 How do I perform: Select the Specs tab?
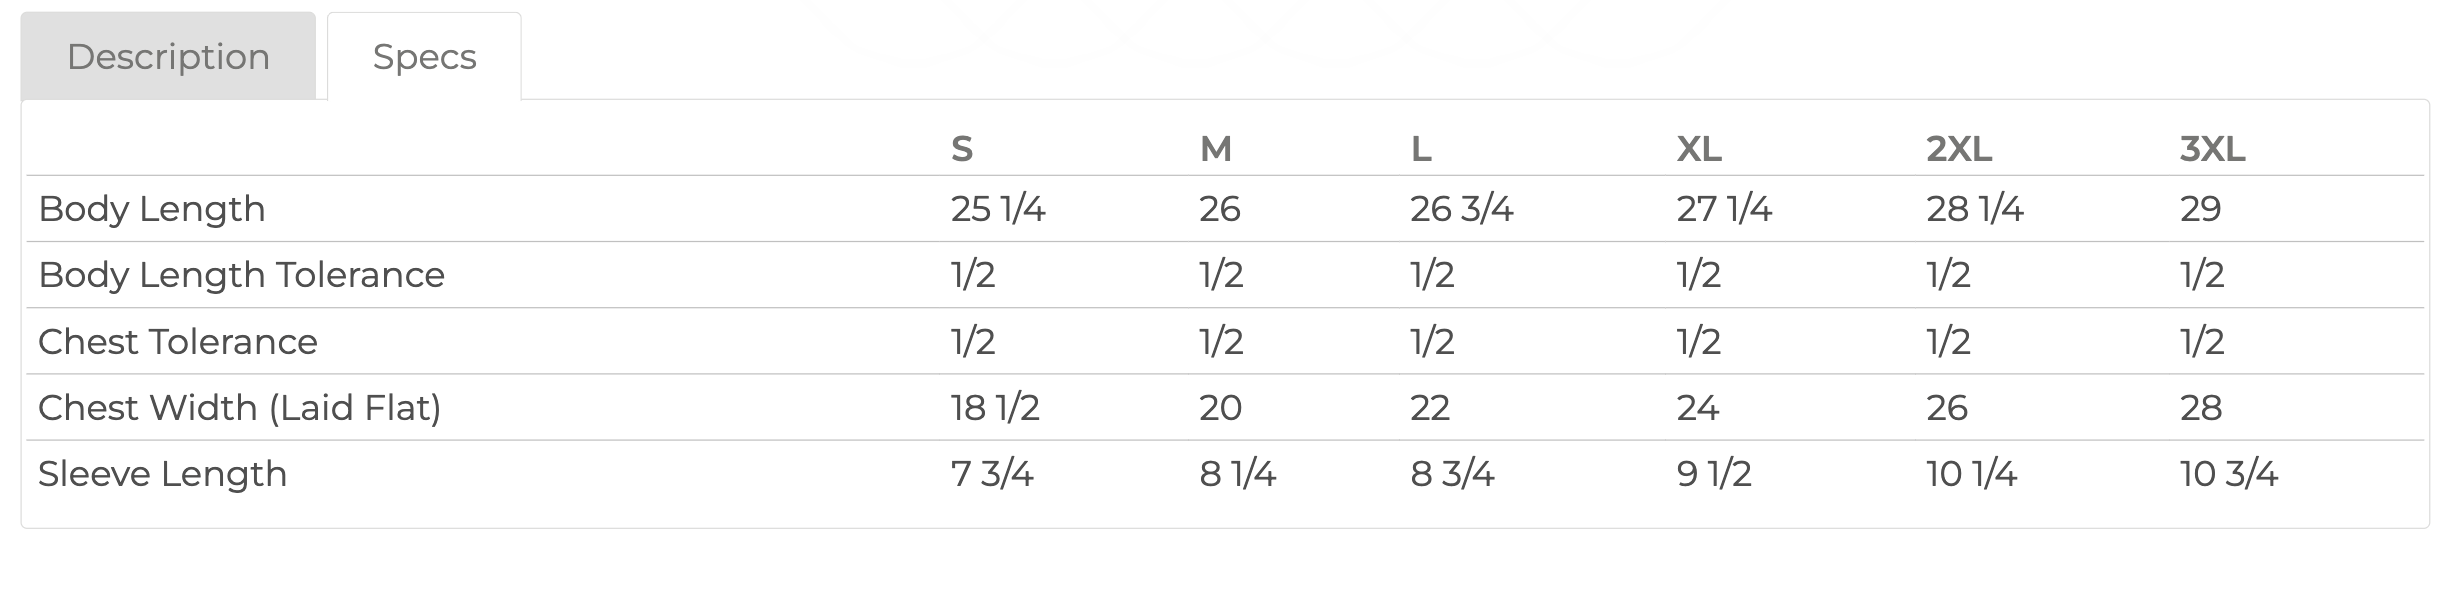[x=424, y=57]
